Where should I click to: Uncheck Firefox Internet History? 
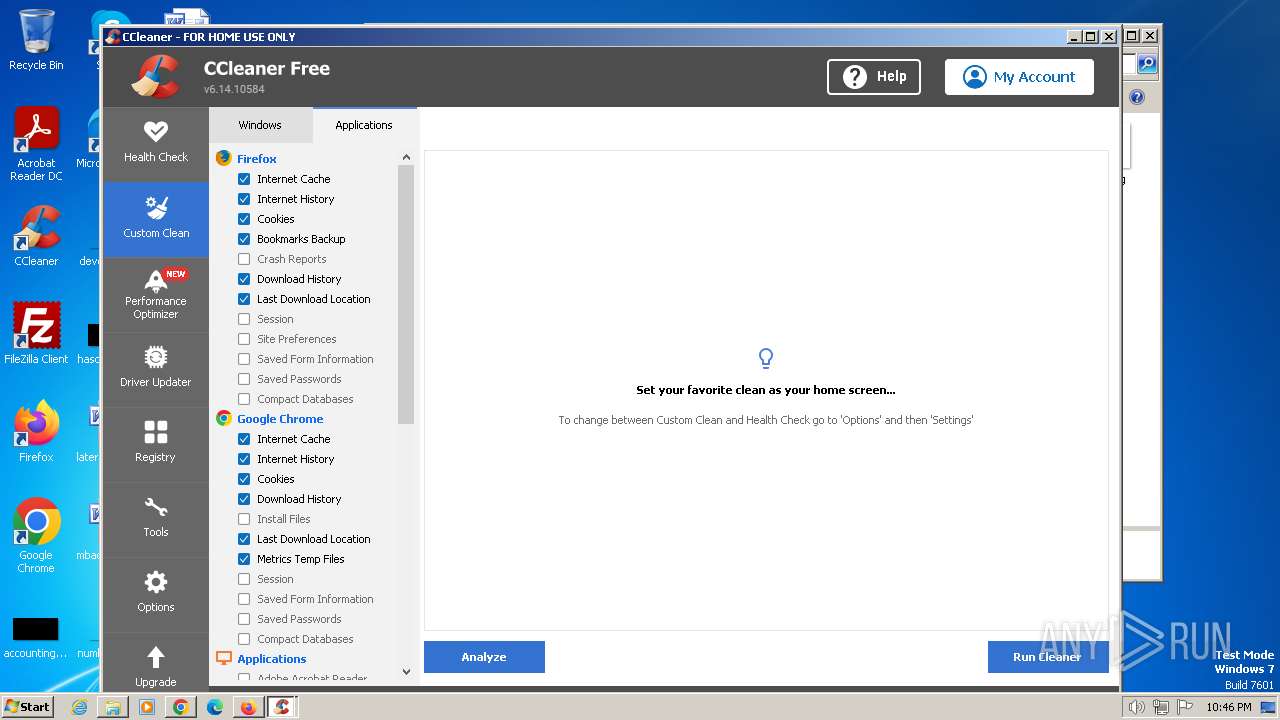coord(244,199)
